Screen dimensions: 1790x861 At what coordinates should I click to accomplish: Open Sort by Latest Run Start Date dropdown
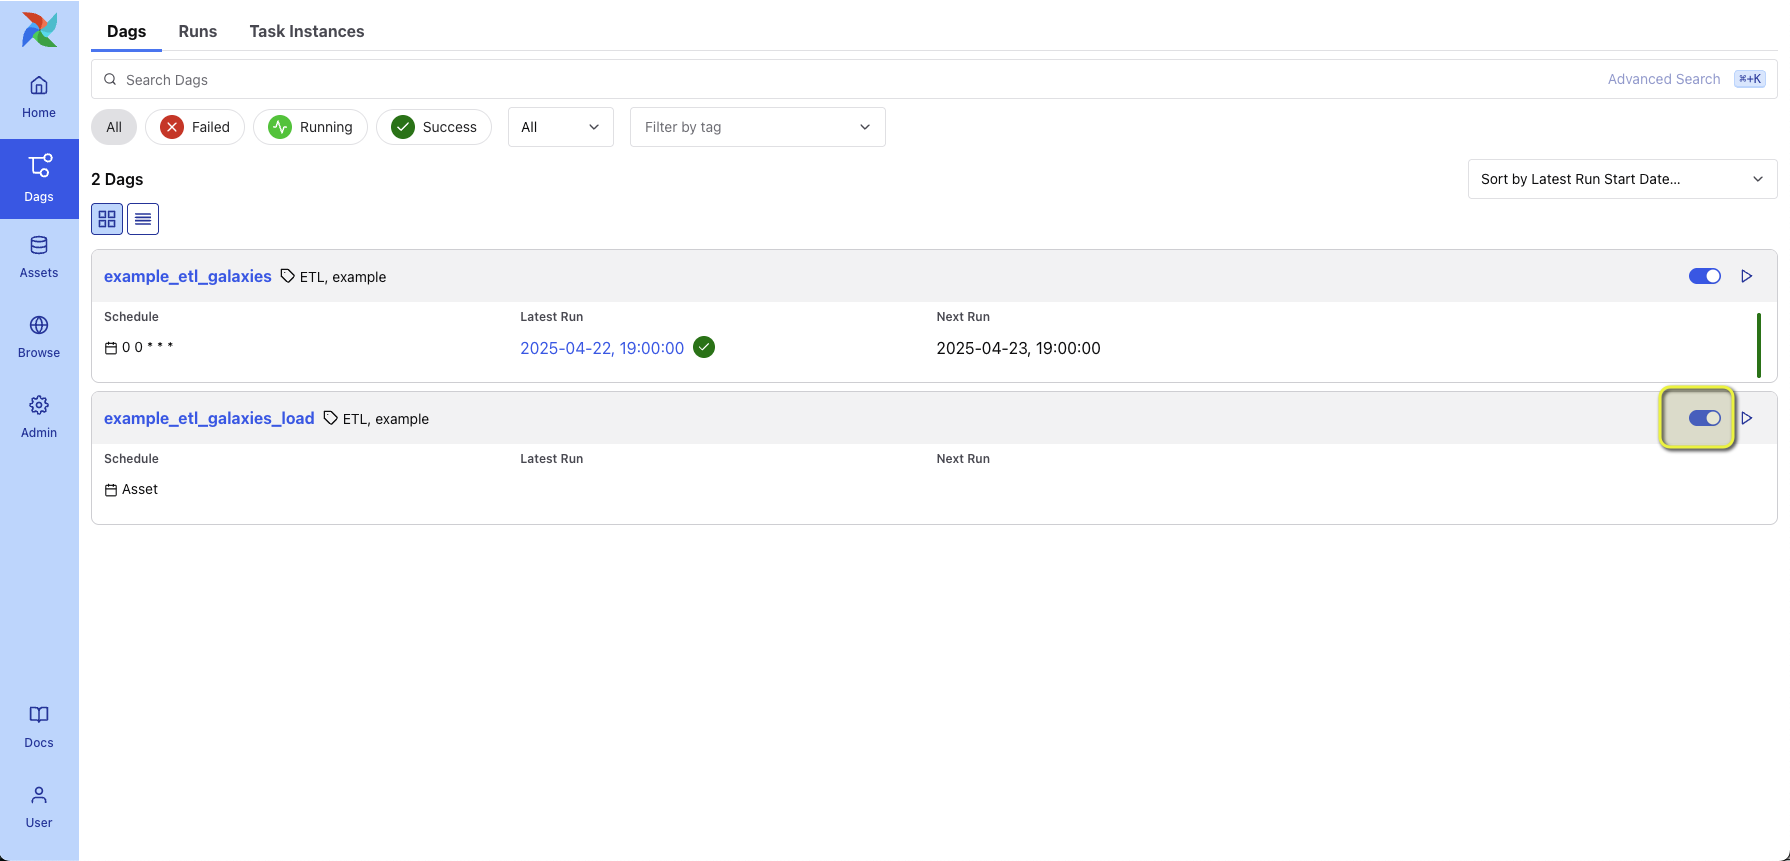(x=1622, y=179)
